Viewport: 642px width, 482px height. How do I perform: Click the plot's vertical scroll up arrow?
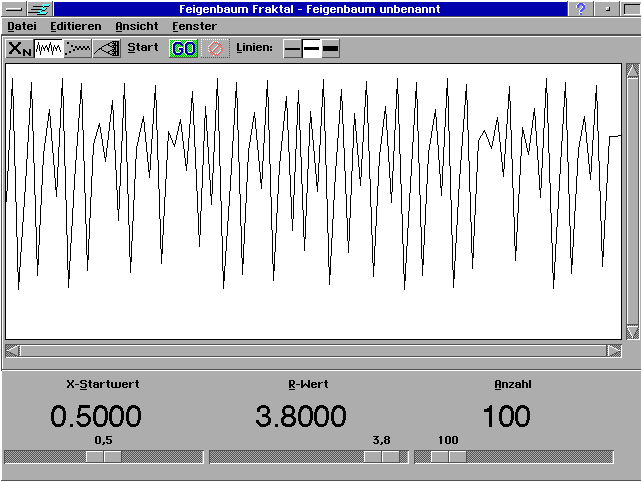click(x=632, y=71)
